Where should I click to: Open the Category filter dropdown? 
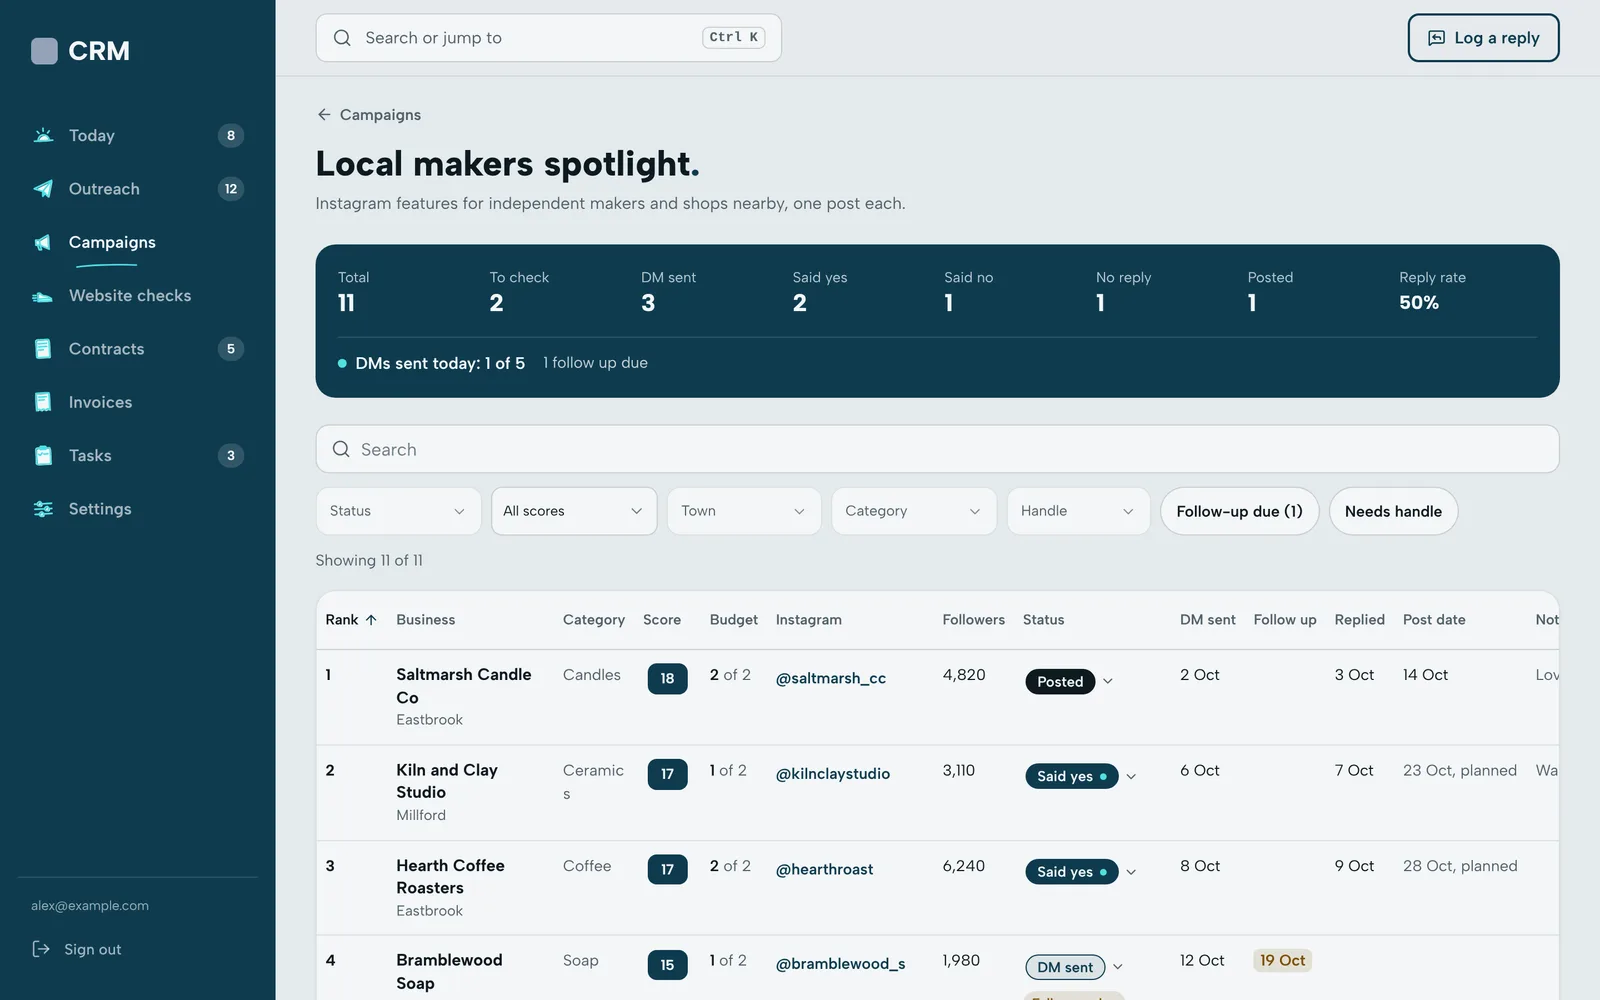point(914,511)
